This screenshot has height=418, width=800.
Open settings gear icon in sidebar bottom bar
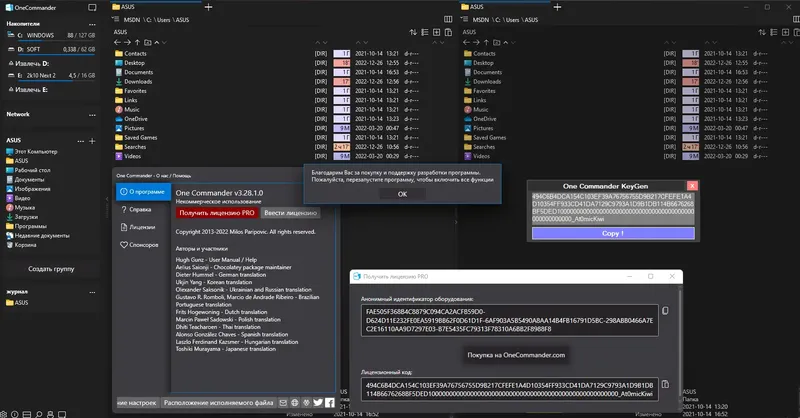(x=4, y=414)
